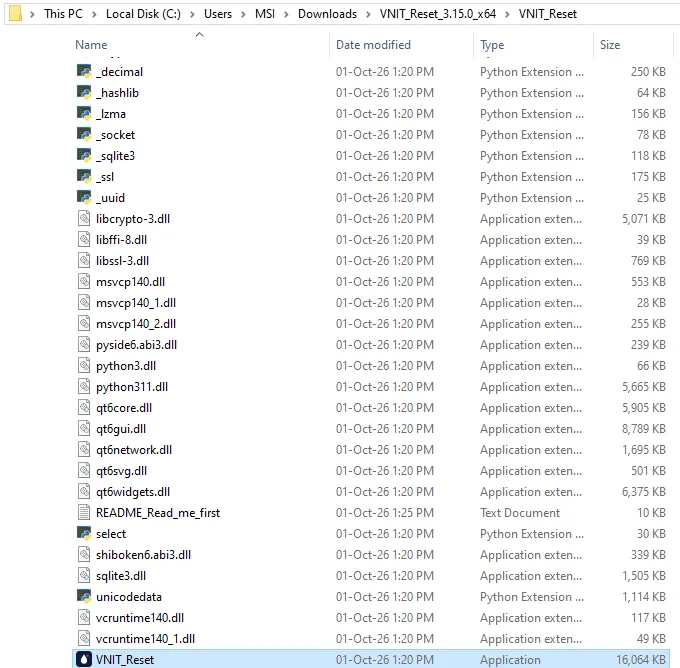The width and height of the screenshot is (680, 668).
Task: Click the libcrypto-3.dll file icon
Action: pos(84,219)
